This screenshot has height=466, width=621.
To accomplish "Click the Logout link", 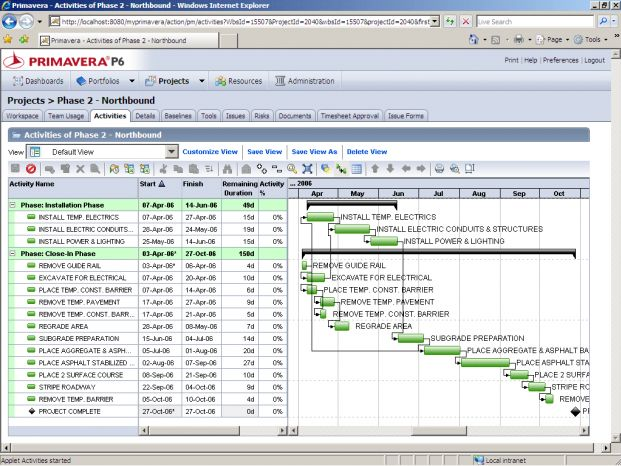I will click(x=594, y=60).
